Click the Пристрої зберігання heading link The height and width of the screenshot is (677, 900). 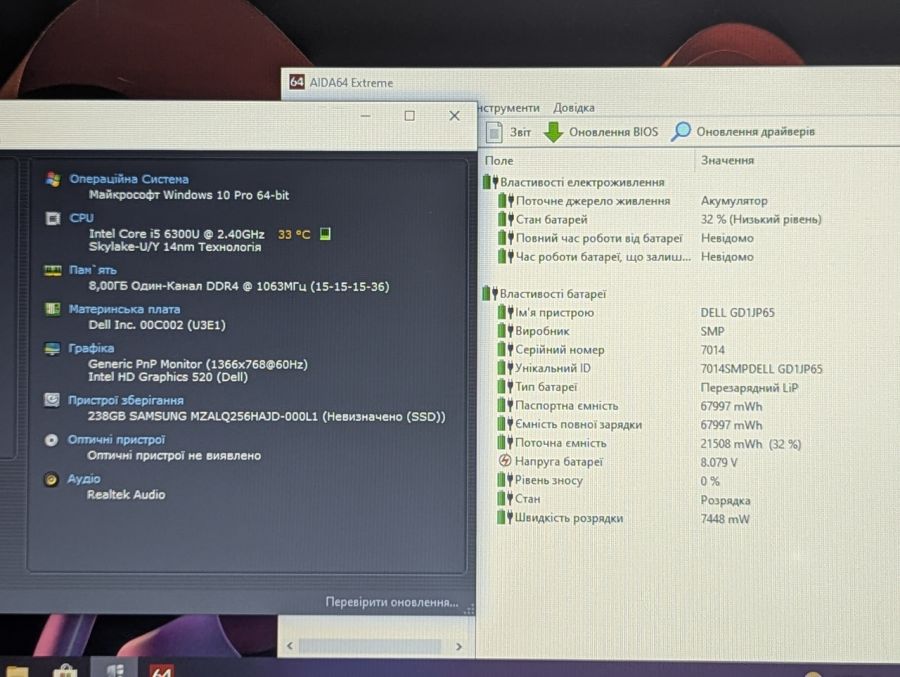pos(126,400)
